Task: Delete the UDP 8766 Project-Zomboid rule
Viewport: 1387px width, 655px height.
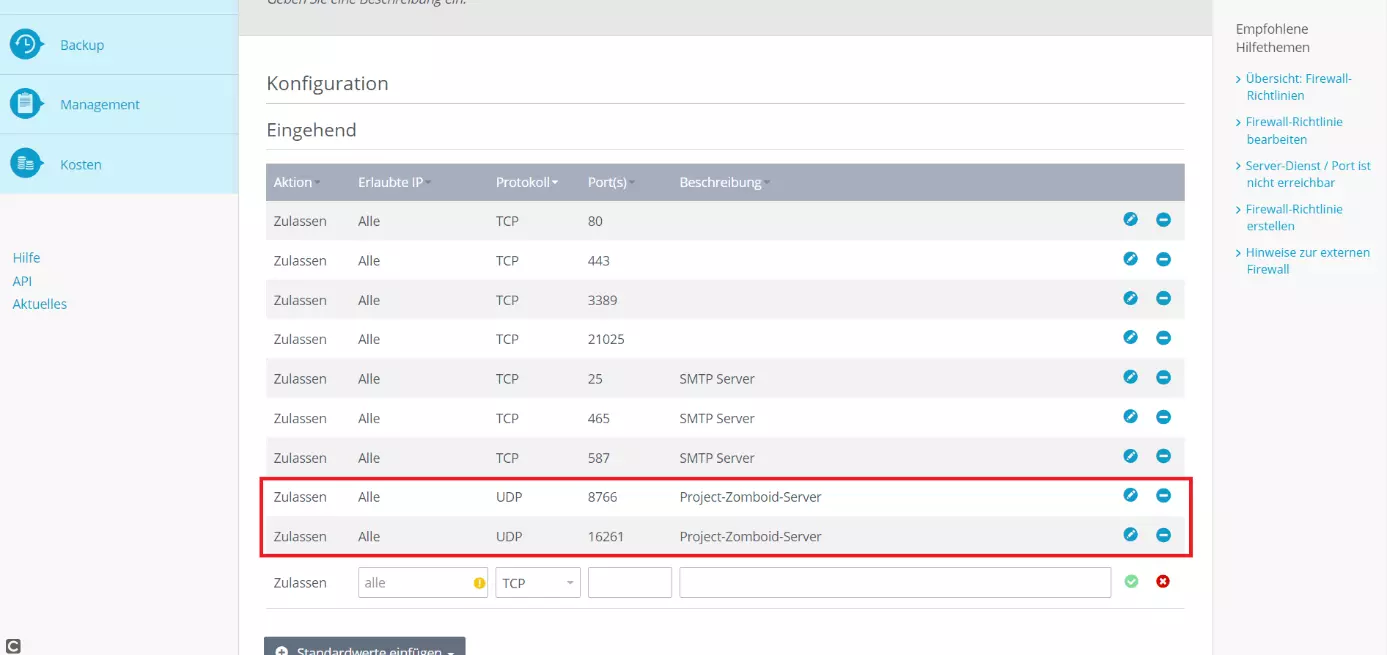Action: pyautogui.click(x=1163, y=495)
